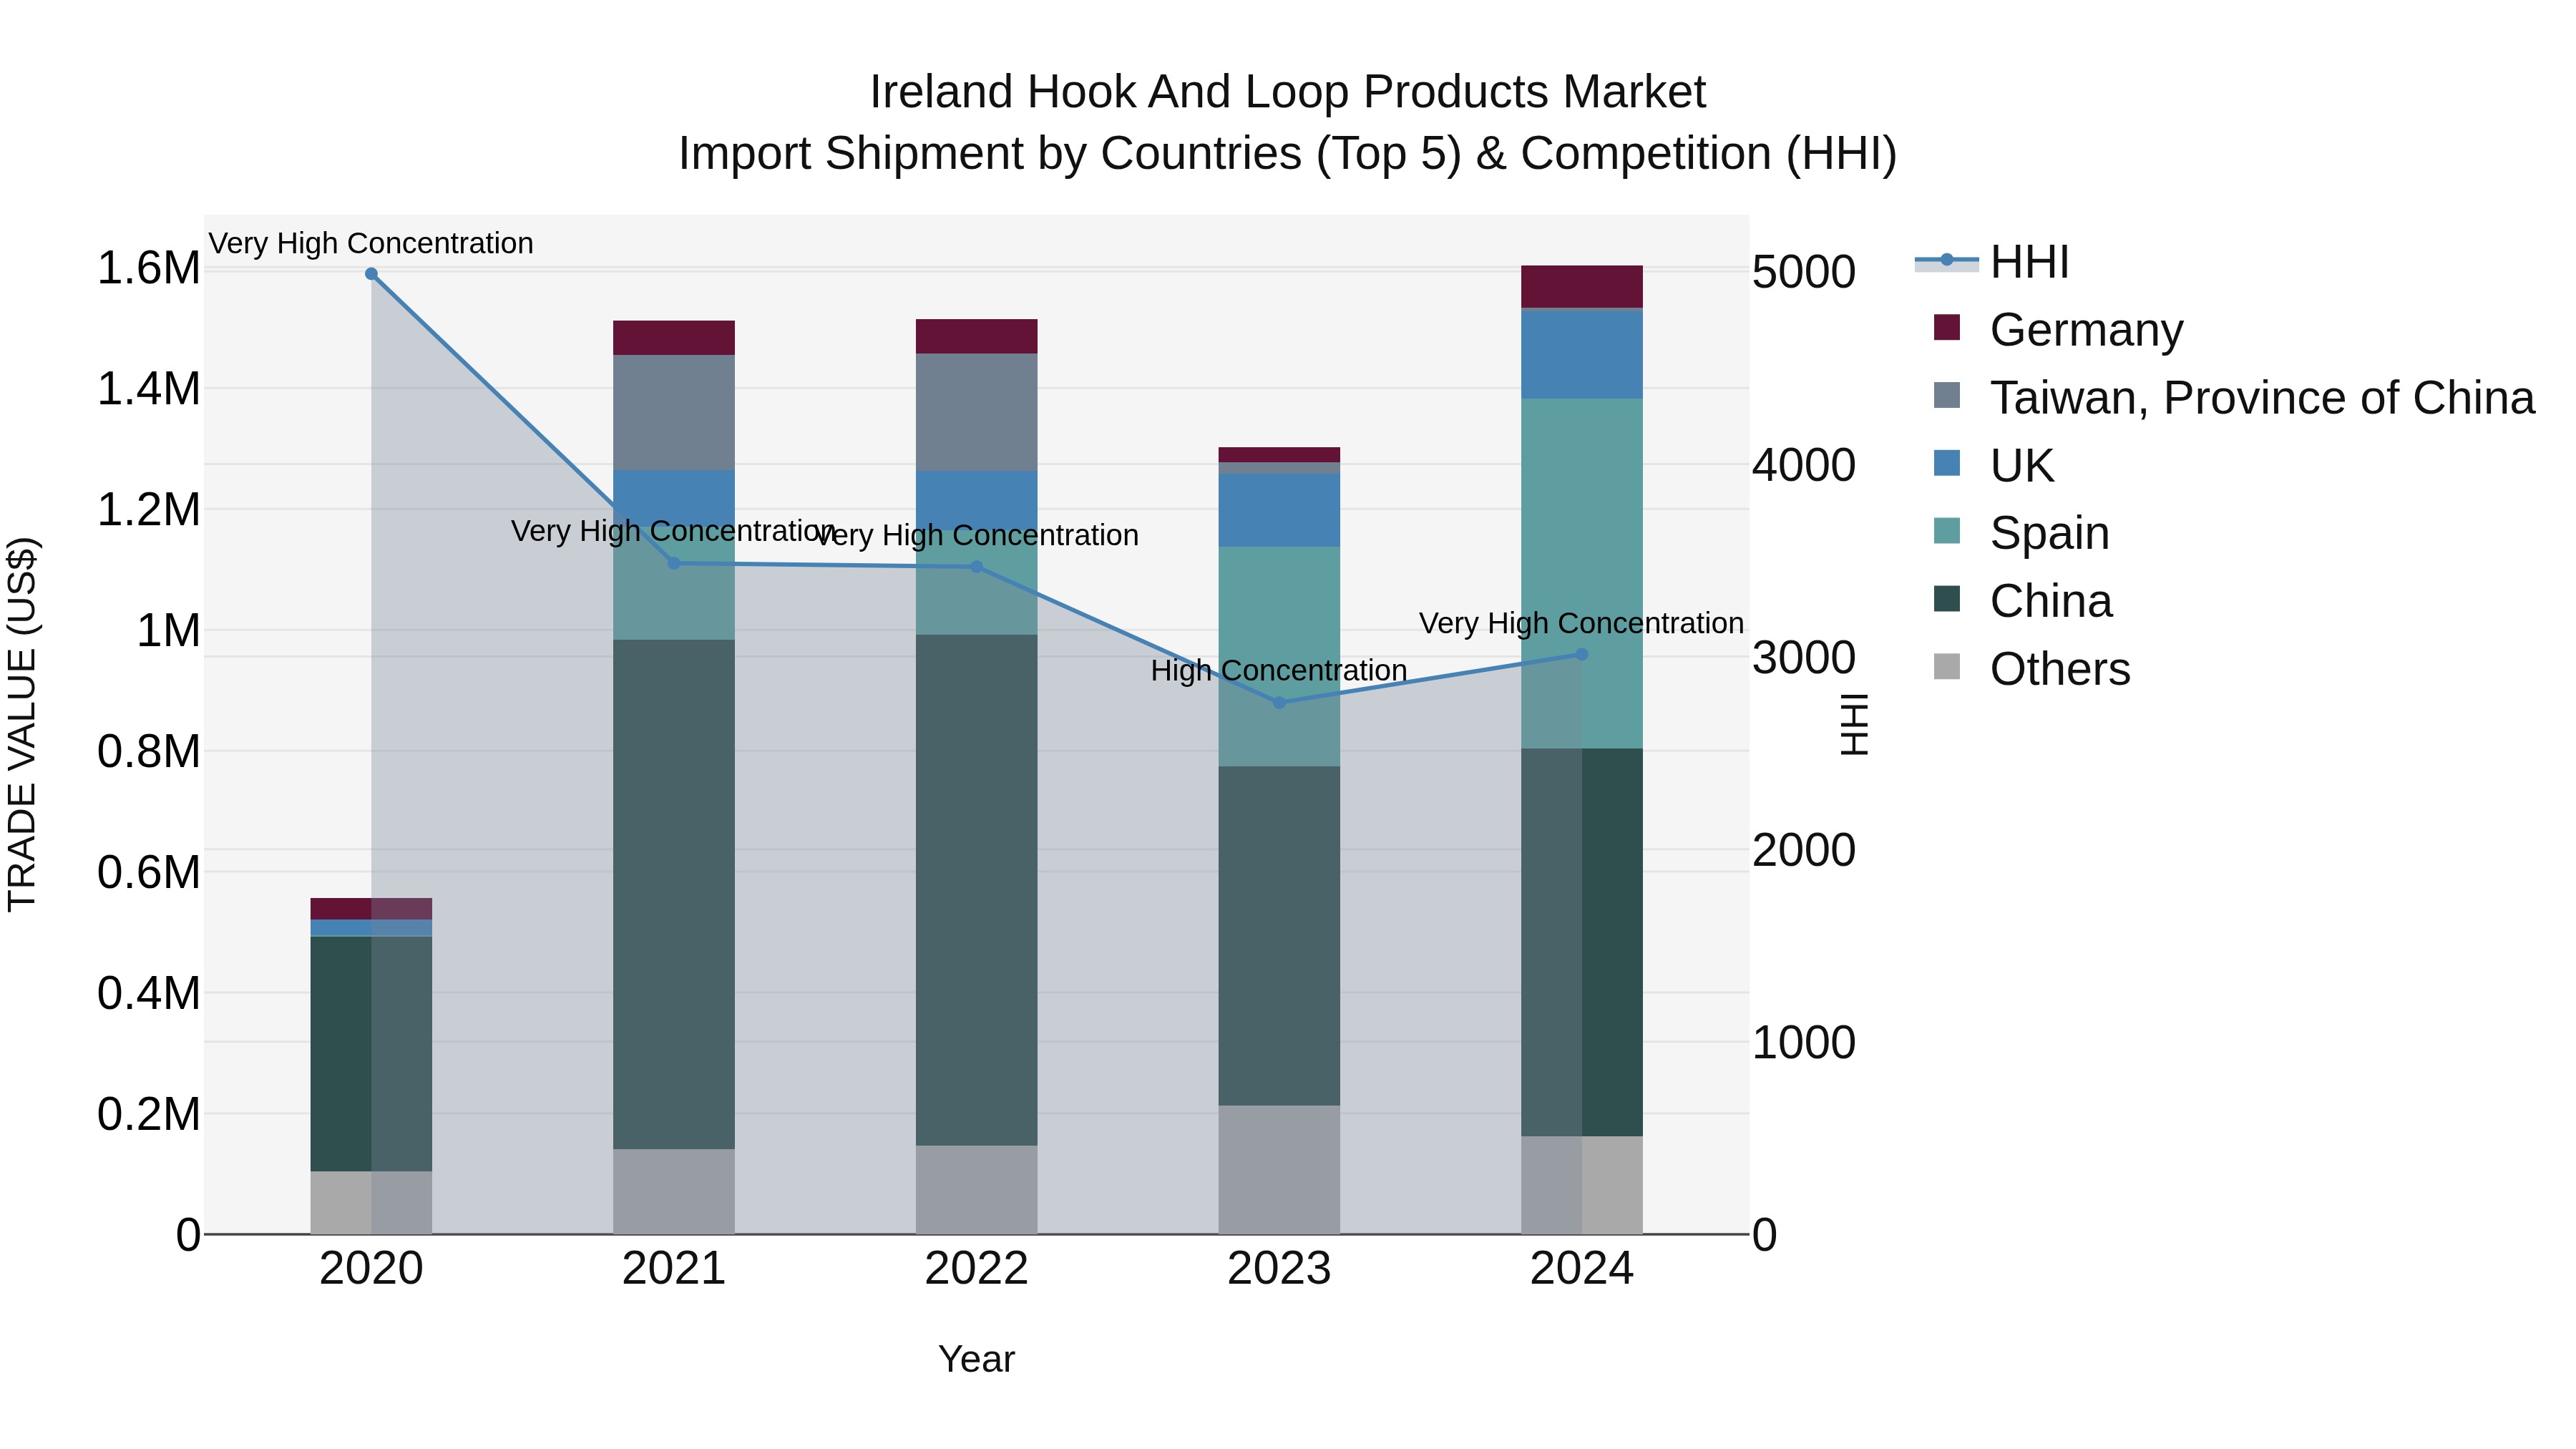The image size is (2576, 1449).
Task: Click the 2024 x-axis label
Action: pyautogui.click(x=1582, y=1269)
